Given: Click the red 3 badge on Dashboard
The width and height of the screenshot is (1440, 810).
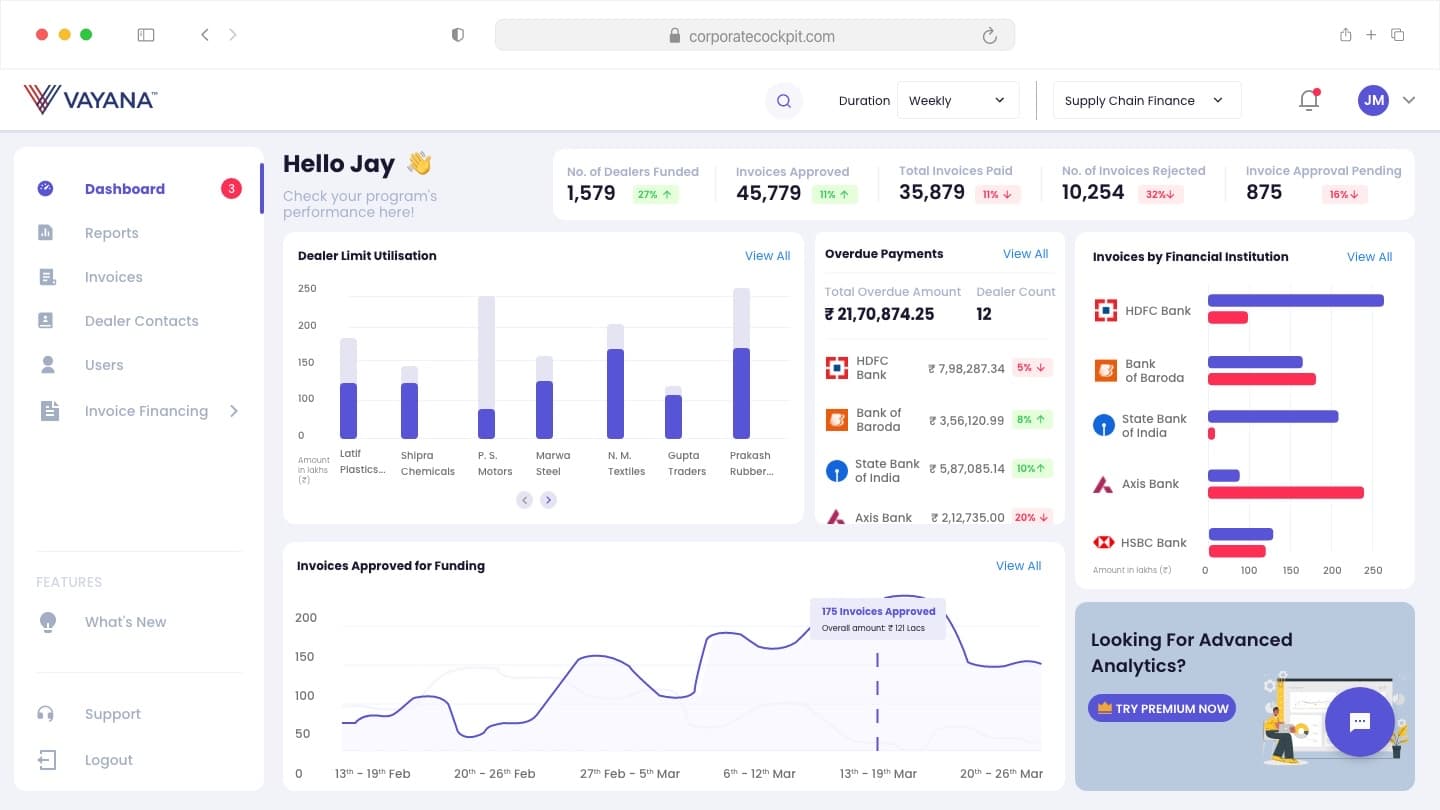Looking at the screenshot, I should click(x=231, y=188).
